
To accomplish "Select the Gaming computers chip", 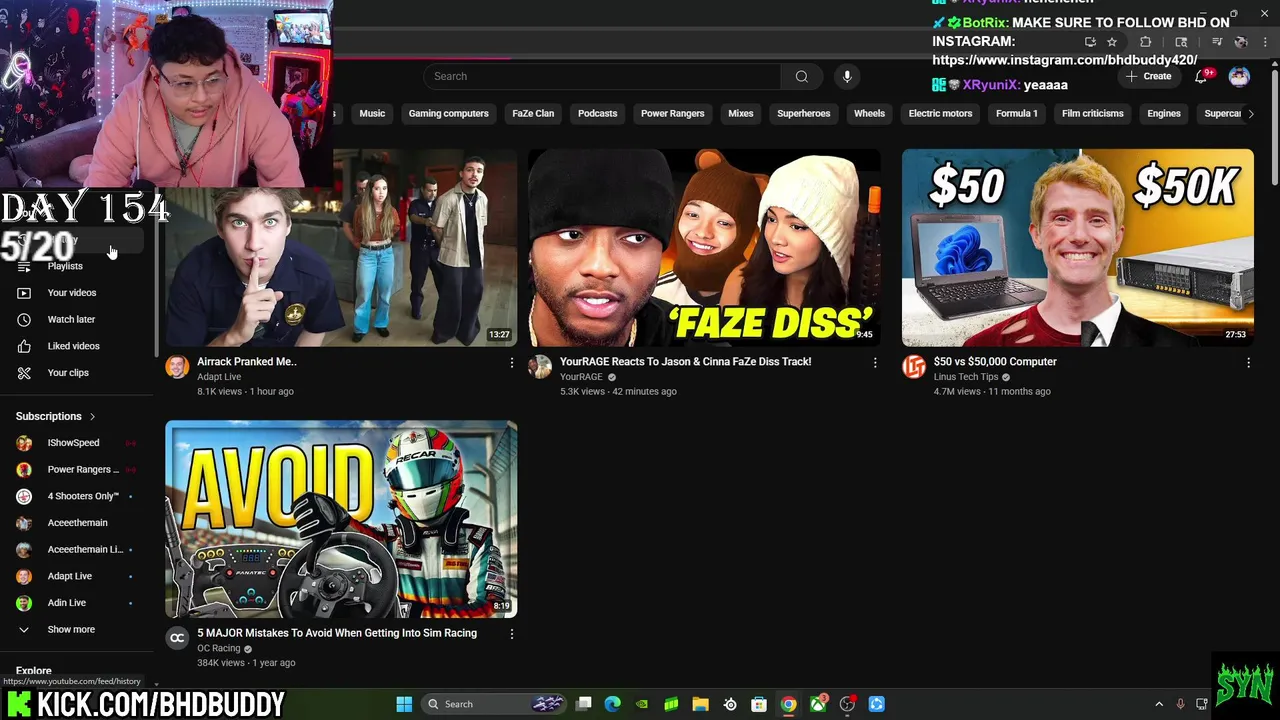I will click(448, 114).
